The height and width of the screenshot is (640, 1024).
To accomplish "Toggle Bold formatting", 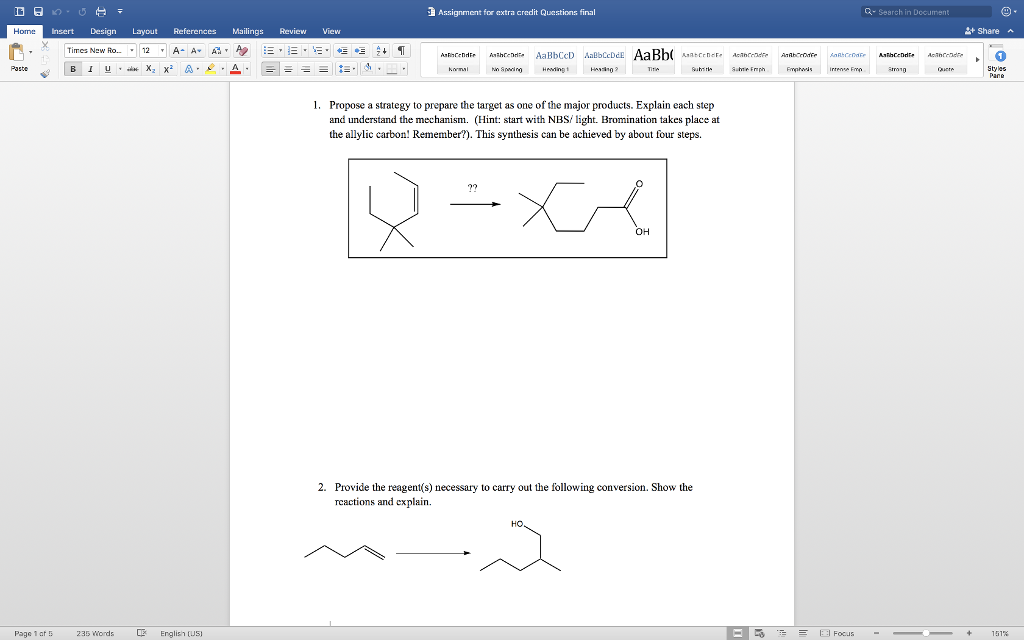I will point(74,69).
